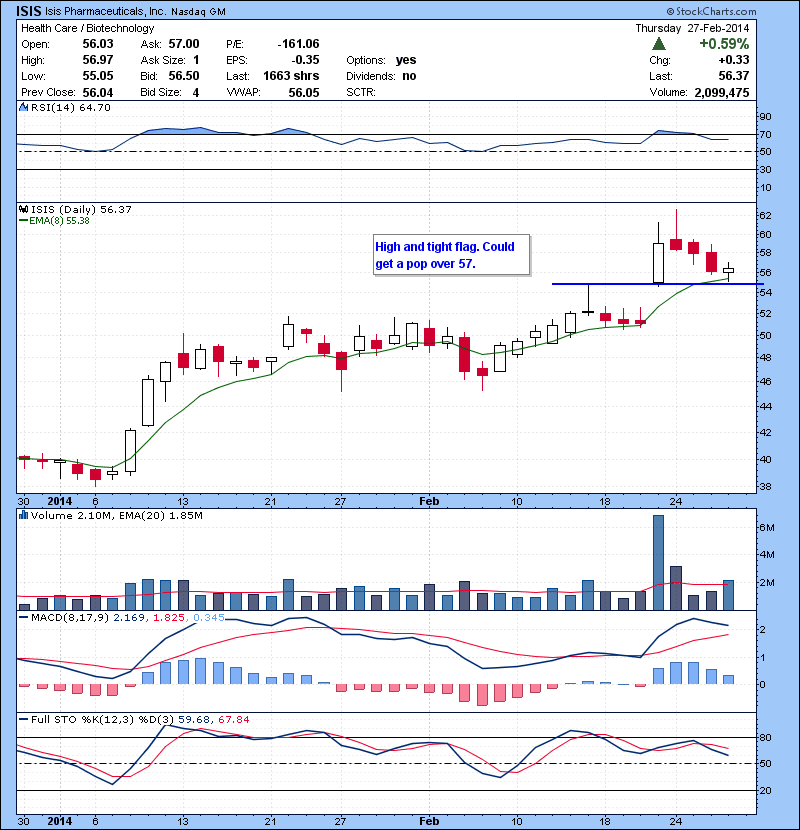Image resolution: width=800 pixels, height=830 pixels.
Task: Click the 6M label on the volume axis
Action: [x=767, y=527]
